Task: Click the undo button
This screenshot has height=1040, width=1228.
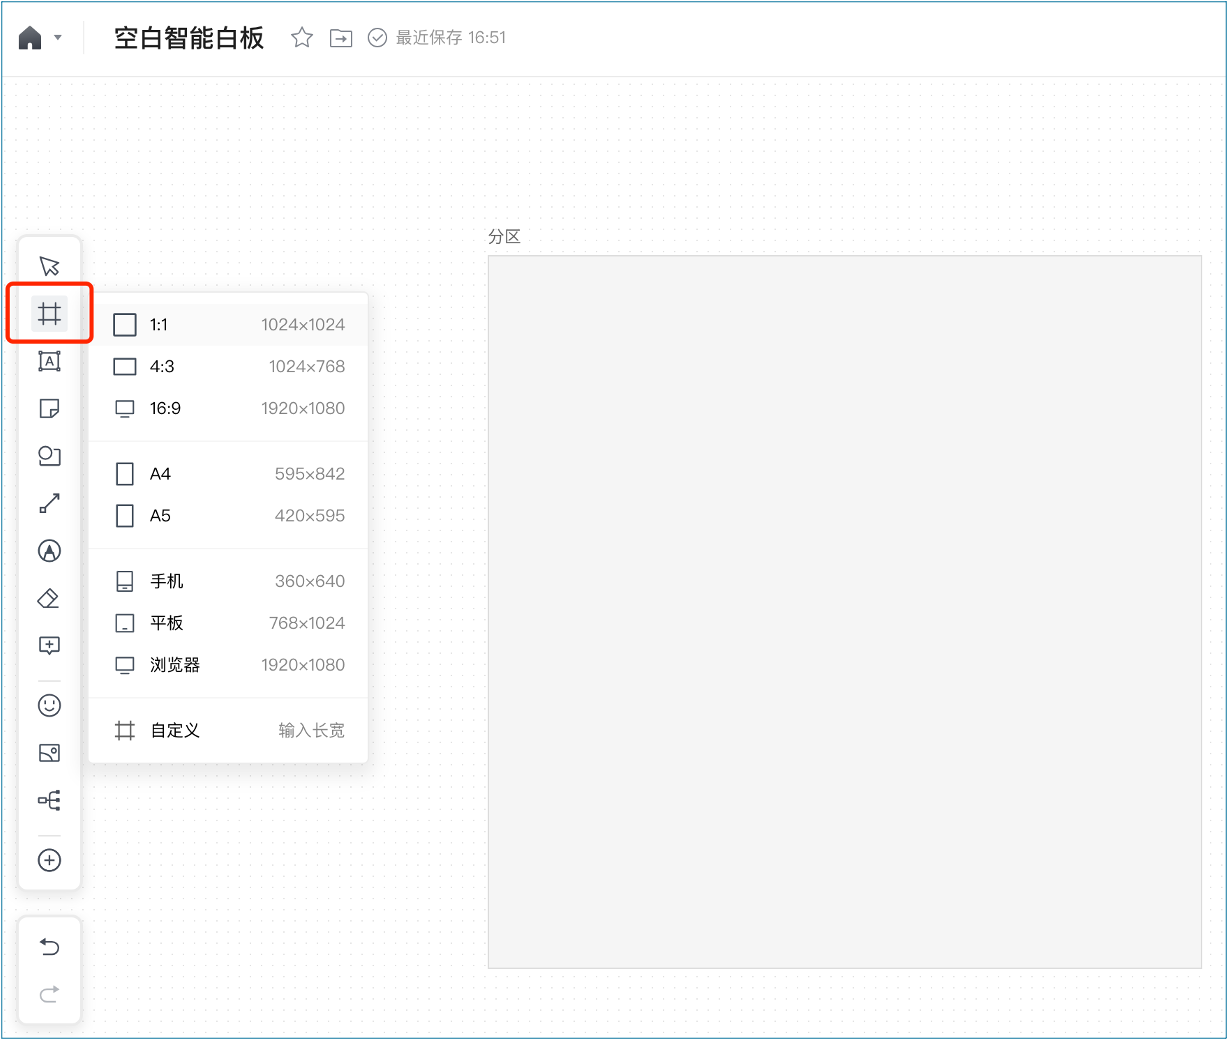Action: tap(49, 947)
